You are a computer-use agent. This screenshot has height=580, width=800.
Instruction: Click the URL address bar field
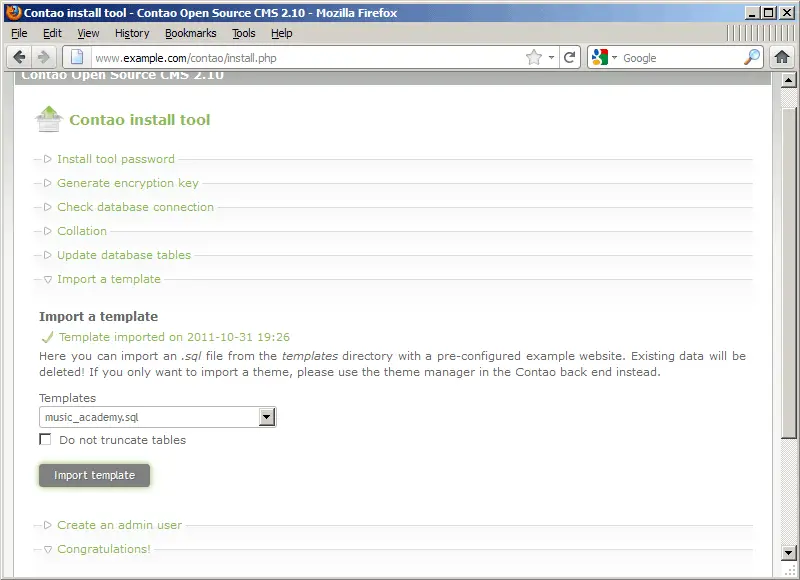click(x=308, y=58)
